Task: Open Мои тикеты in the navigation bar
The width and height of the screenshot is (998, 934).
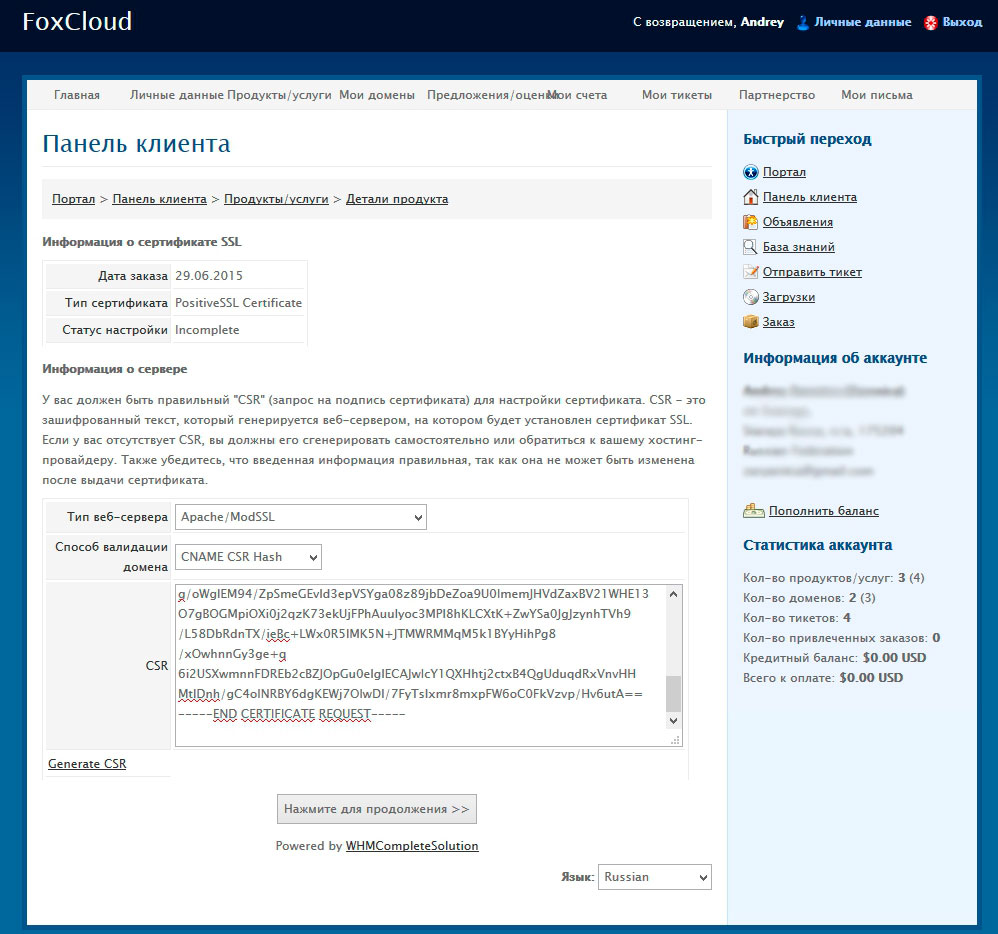Action: 677,95
